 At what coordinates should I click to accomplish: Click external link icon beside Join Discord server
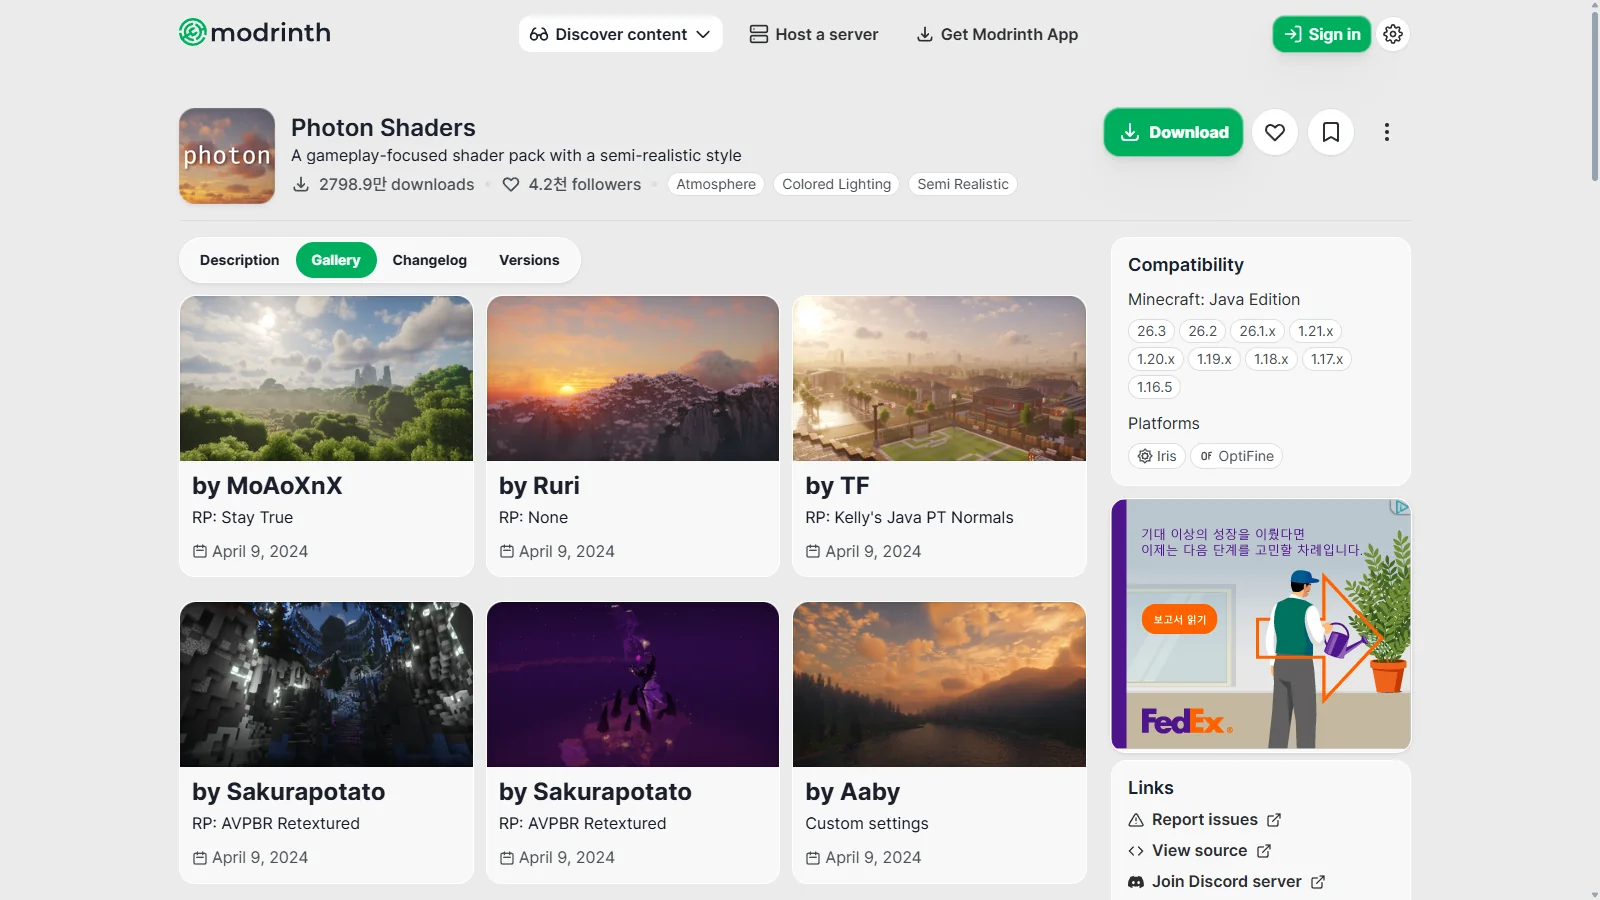click(1318, 882)
